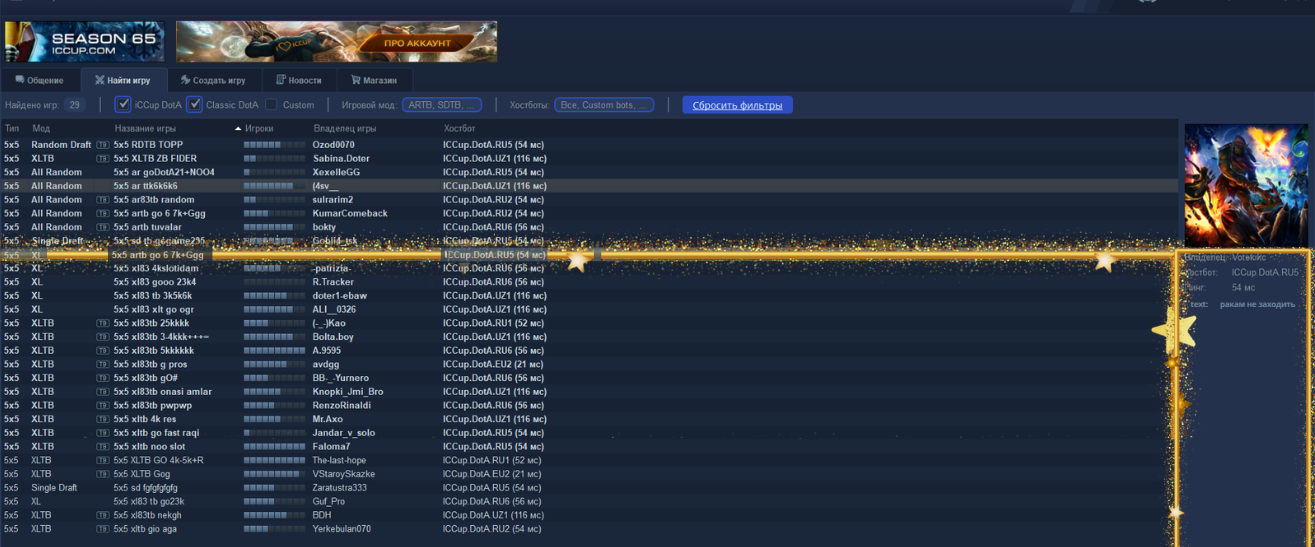Screen dimensions: 1315x547
Task: Click player slots bar for ar goDotA21+NOO4
Action: tap(275, 172)
